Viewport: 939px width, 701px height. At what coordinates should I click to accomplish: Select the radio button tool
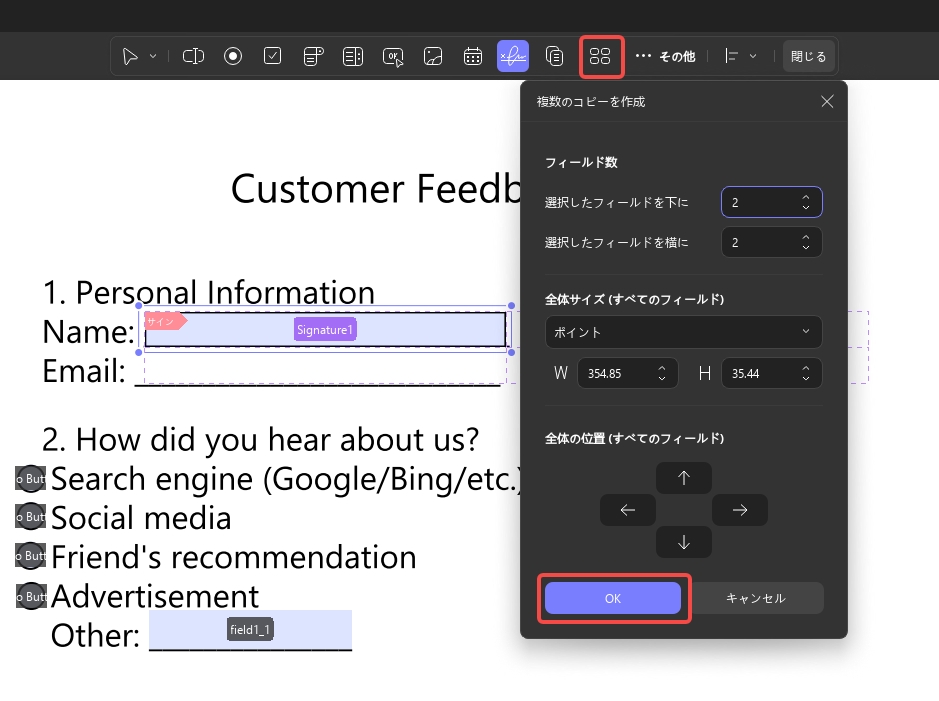pyautogui.click(x=233, y=56)
